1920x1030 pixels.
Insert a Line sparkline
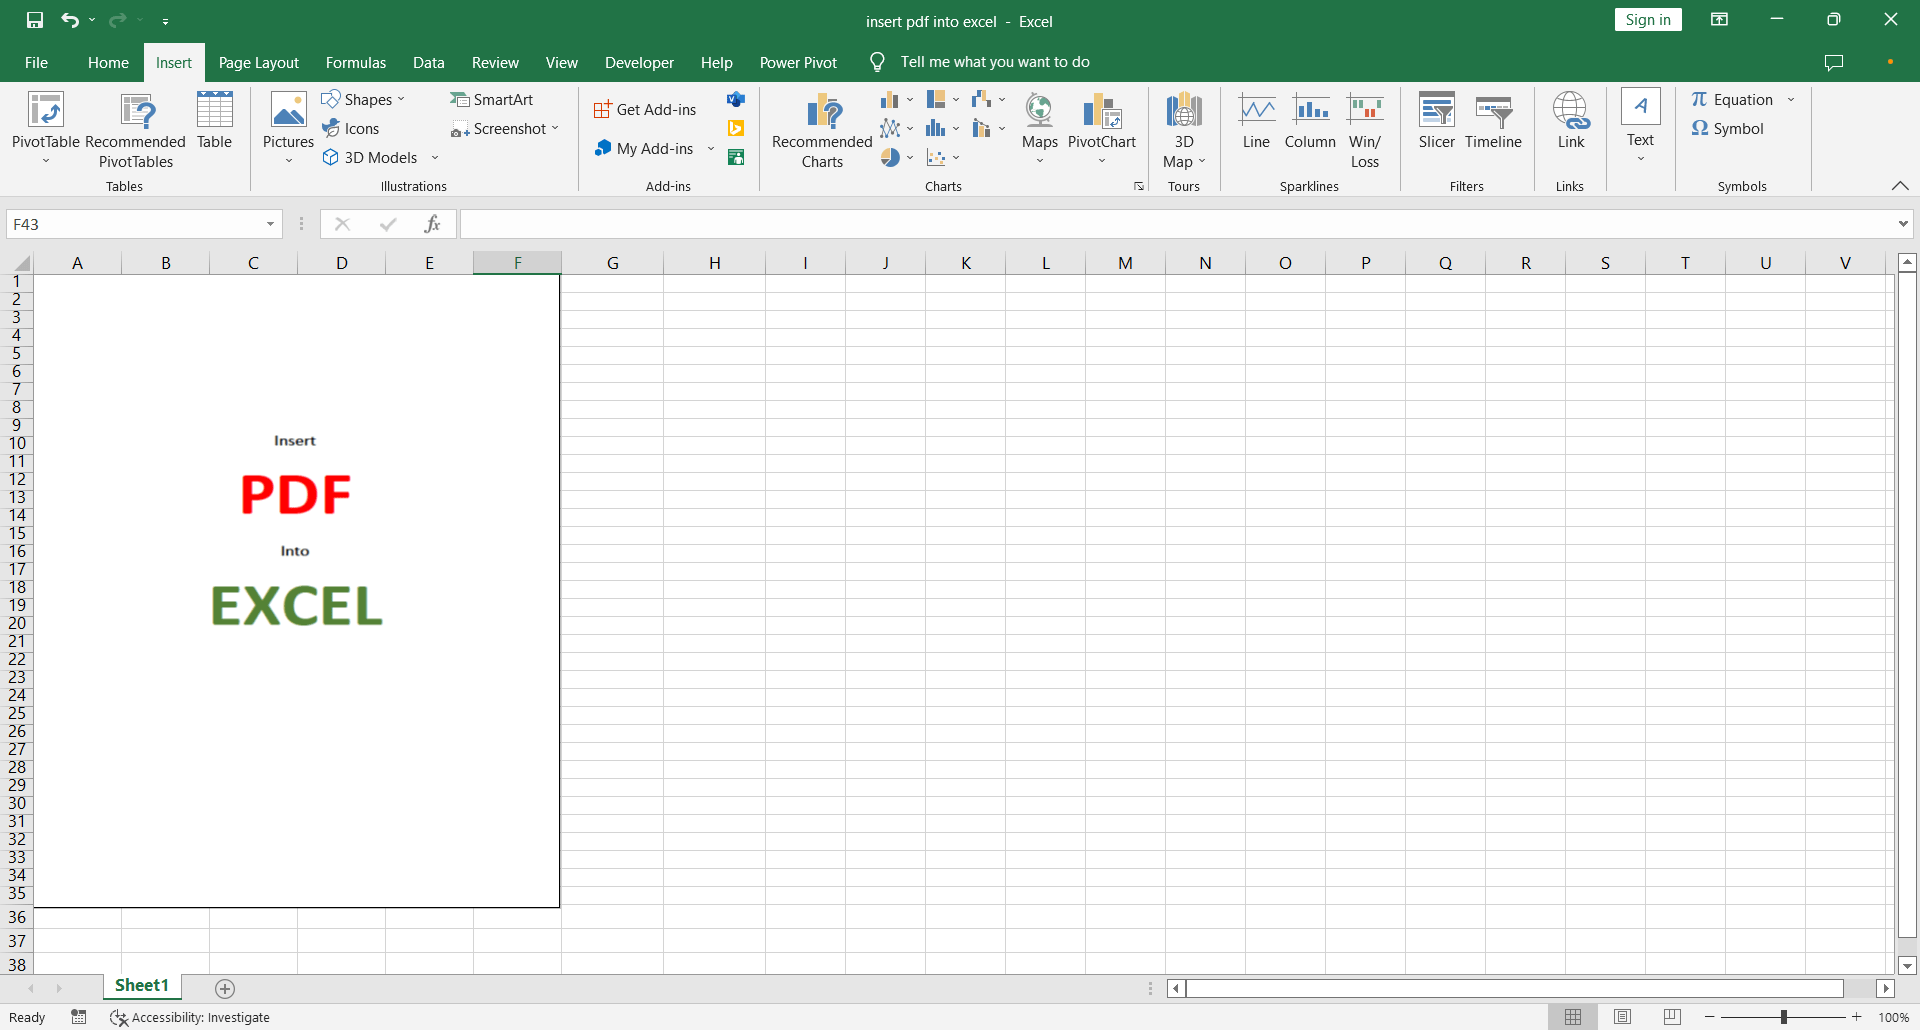[x=1256, y=120]
